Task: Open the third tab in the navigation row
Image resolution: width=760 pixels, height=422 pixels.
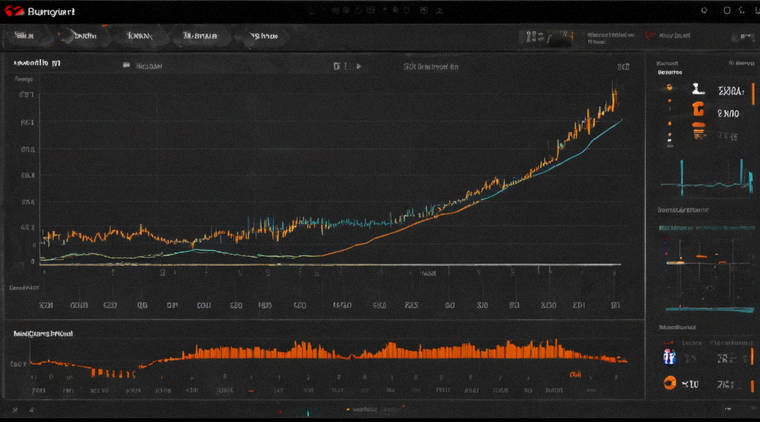Action: click(140, 36)
